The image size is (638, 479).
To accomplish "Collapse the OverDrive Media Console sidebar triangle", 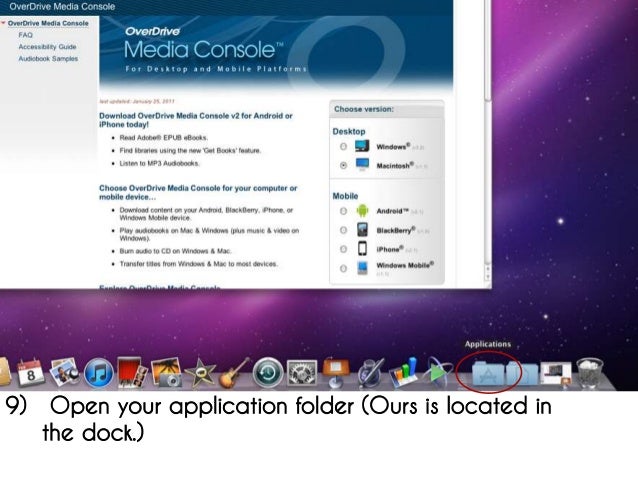I will pyautogui.click(x=3, y=23).
